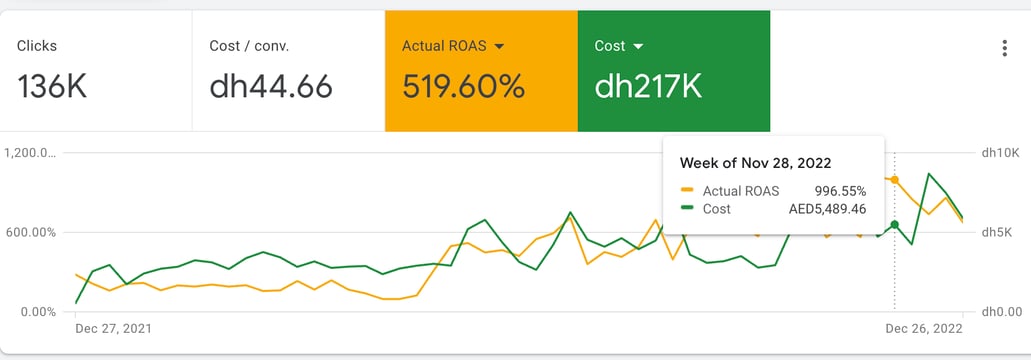
Task: Click the 996.55% value in tooltip
Action: point(840,191)
